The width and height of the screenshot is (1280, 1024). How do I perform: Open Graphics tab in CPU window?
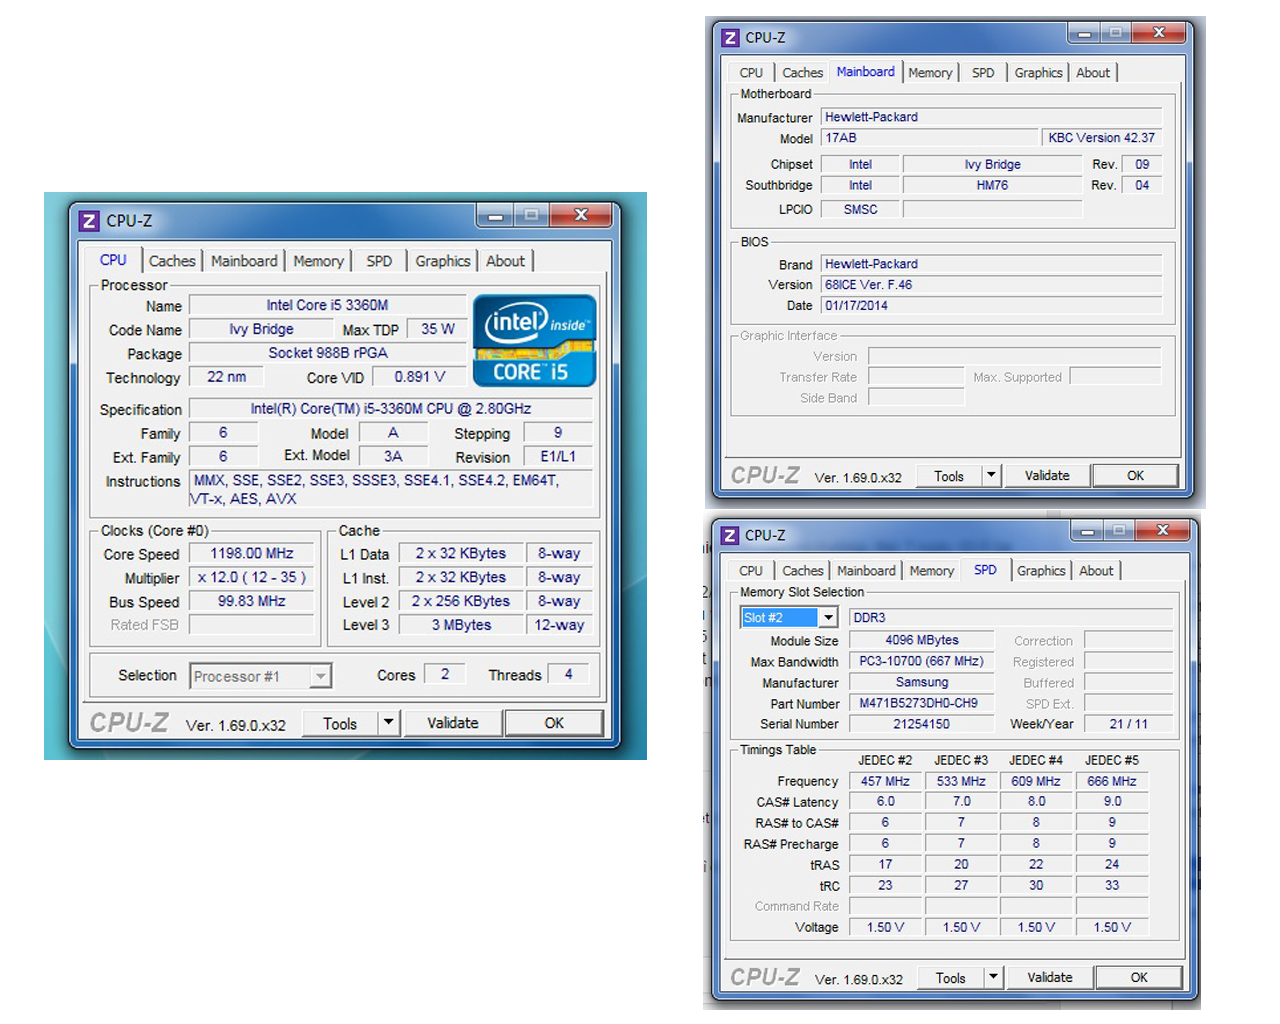pyautogui.click(x=443, y=261)
